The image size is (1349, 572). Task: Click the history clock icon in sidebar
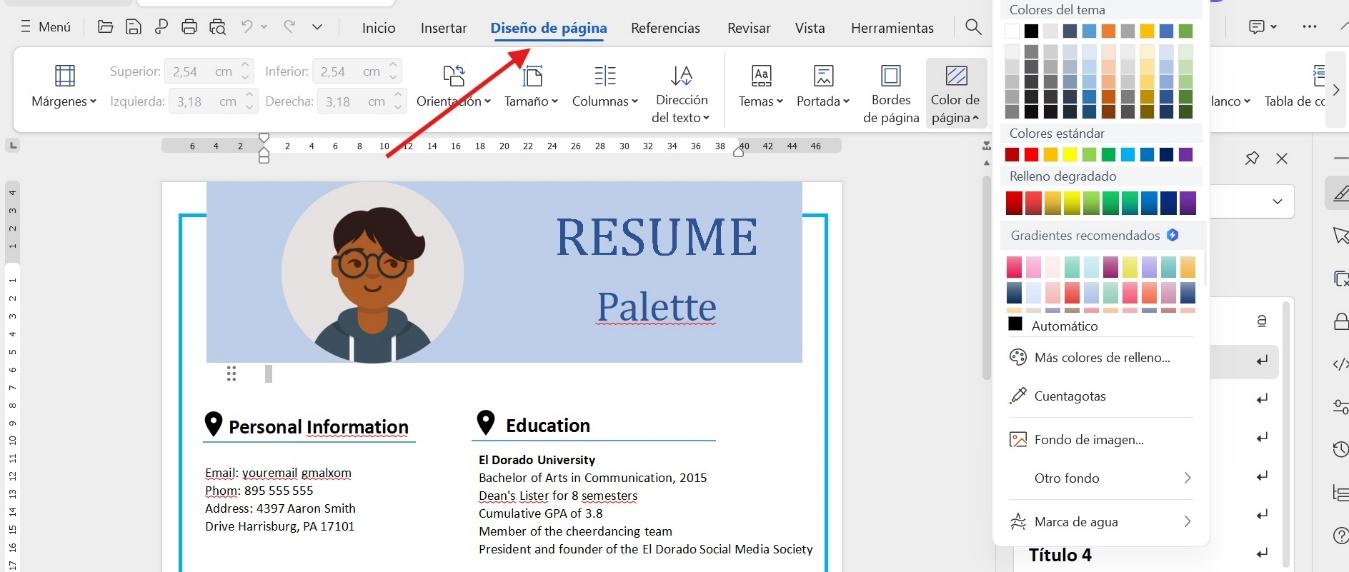1341,449
